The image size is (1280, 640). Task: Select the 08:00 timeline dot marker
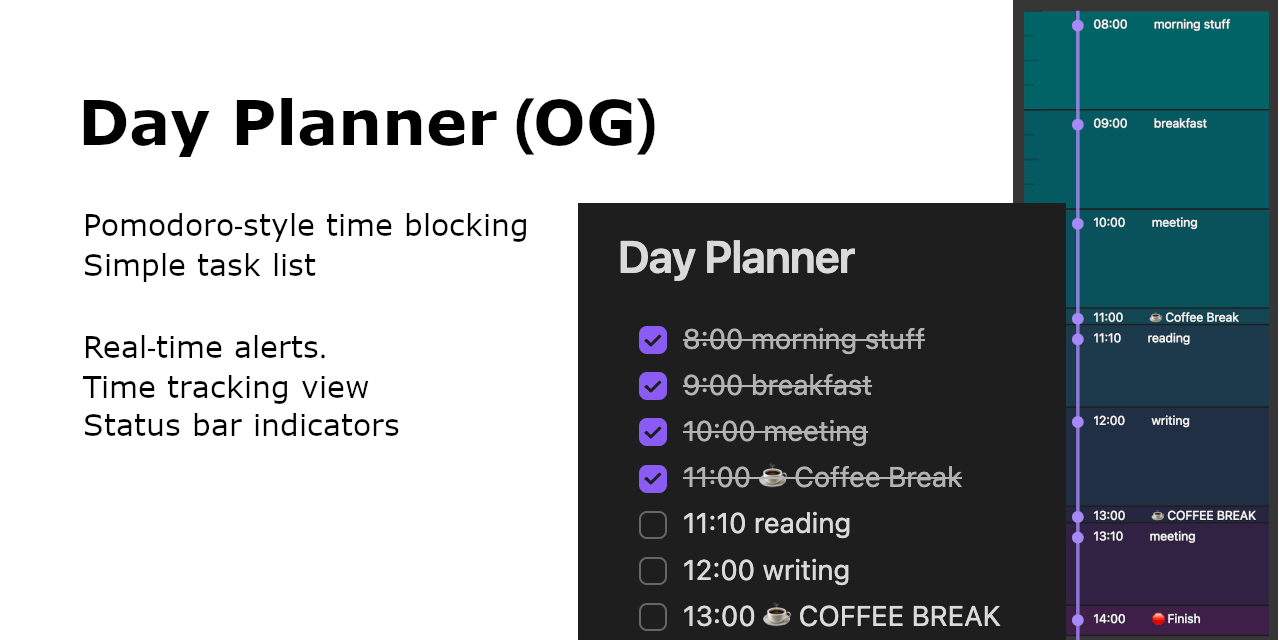[x=1077, y=26]
